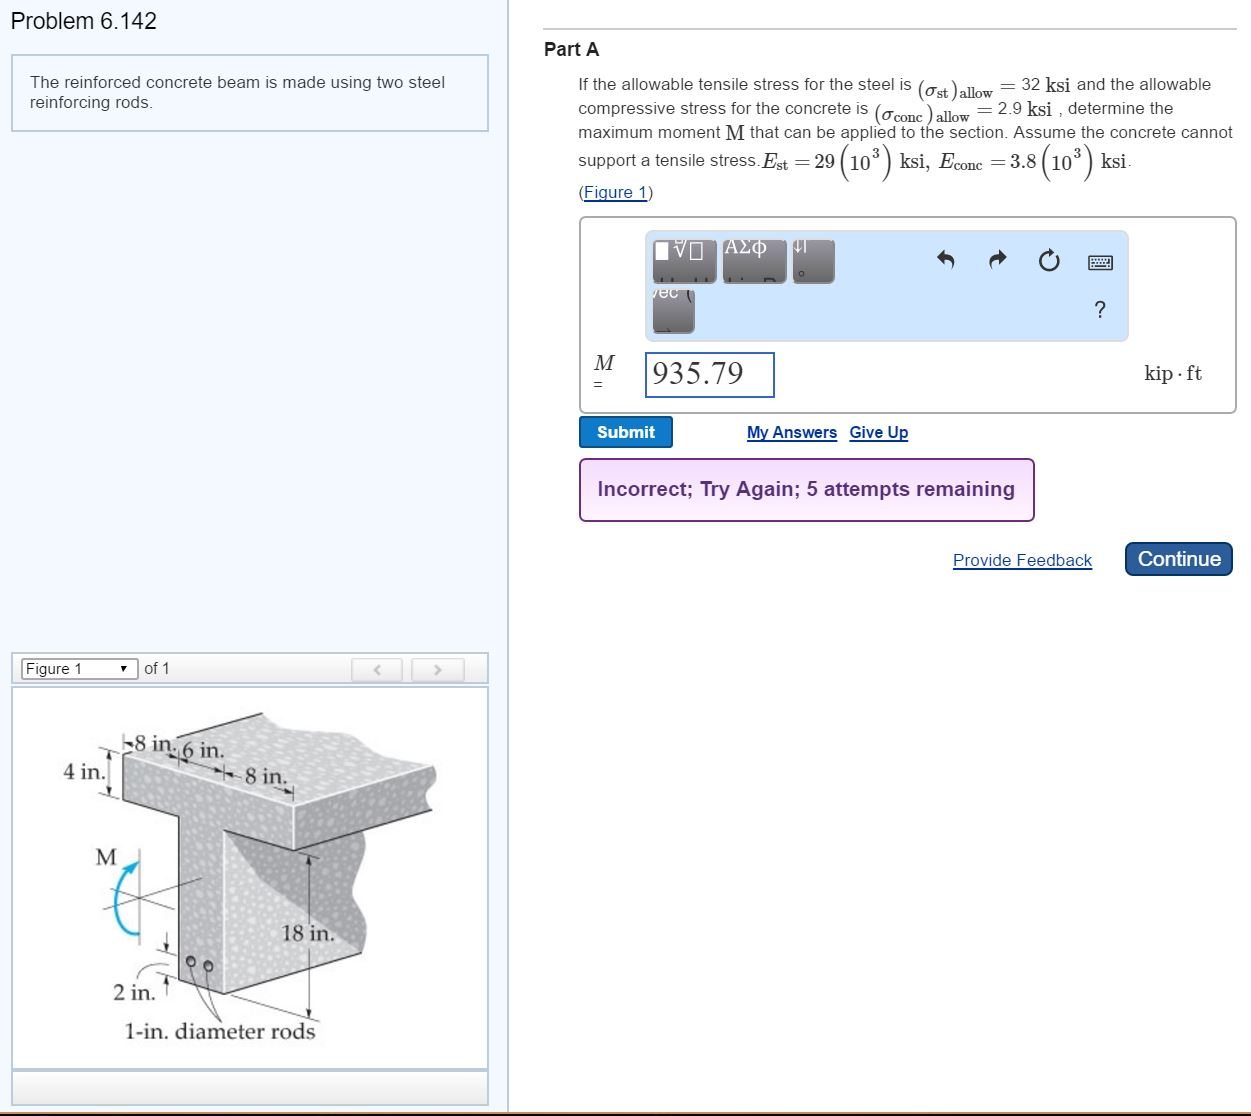Click the Continue button
The height and width of the screenshot is (1116, 1251).
click(1178, 559)
